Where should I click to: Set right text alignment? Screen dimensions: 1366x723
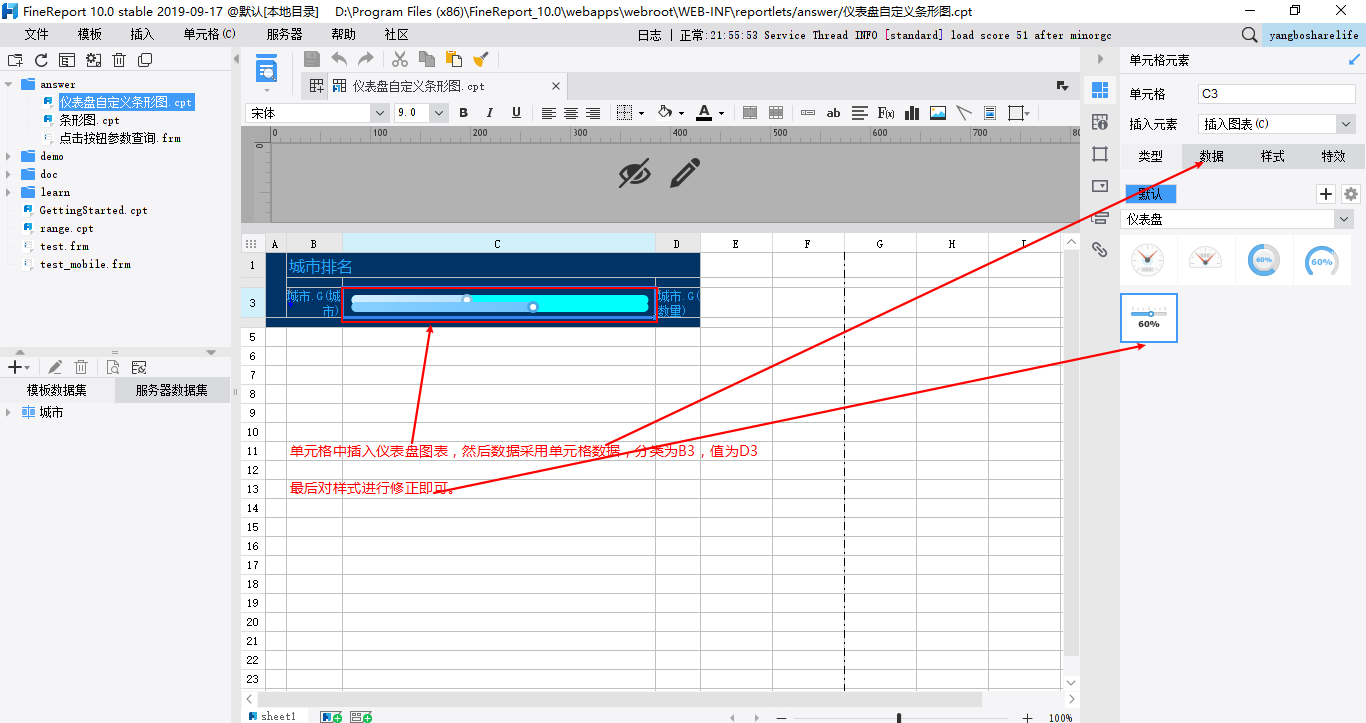pyautogui.click(x=593, y=113)
